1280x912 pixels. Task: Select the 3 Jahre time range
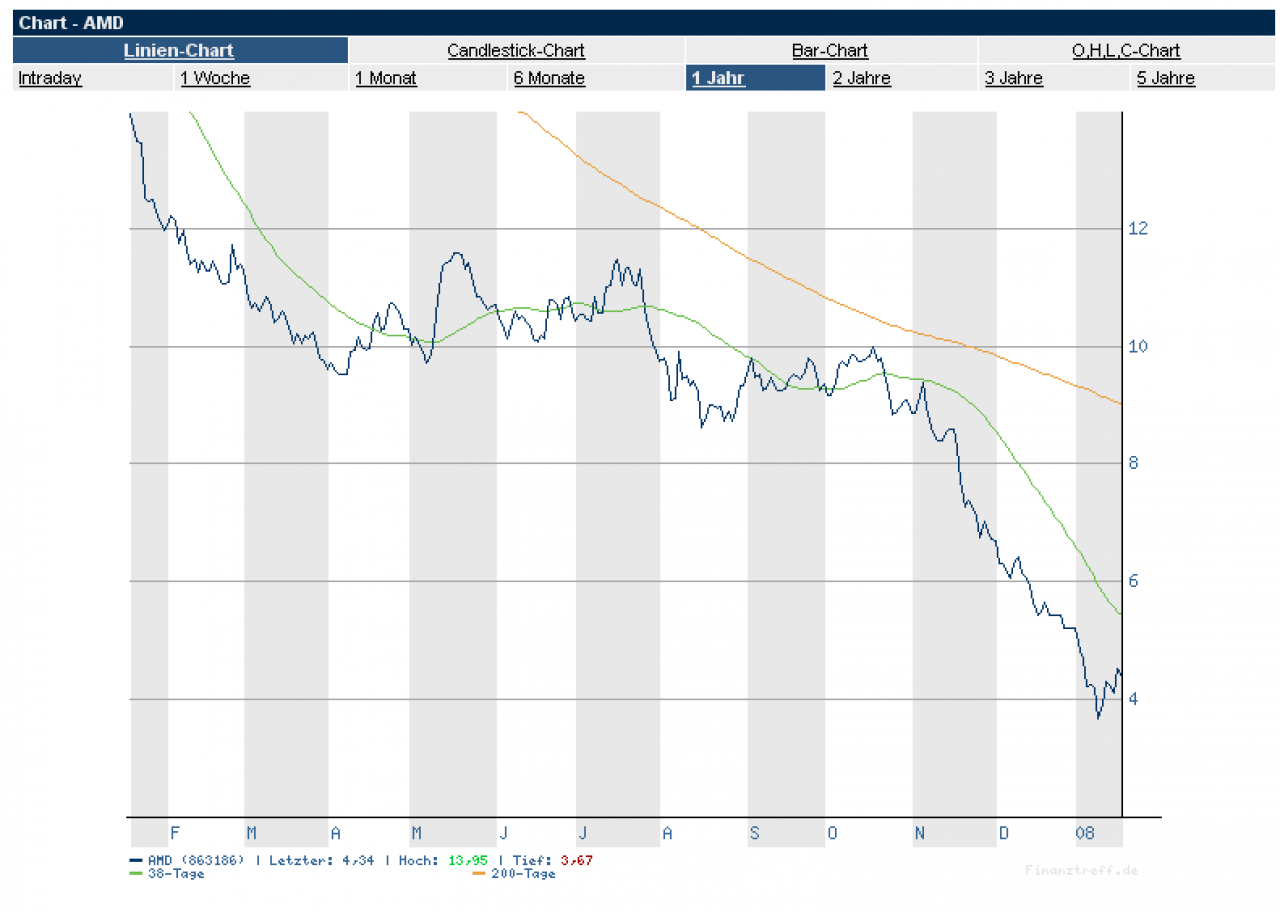[1013, 78]
